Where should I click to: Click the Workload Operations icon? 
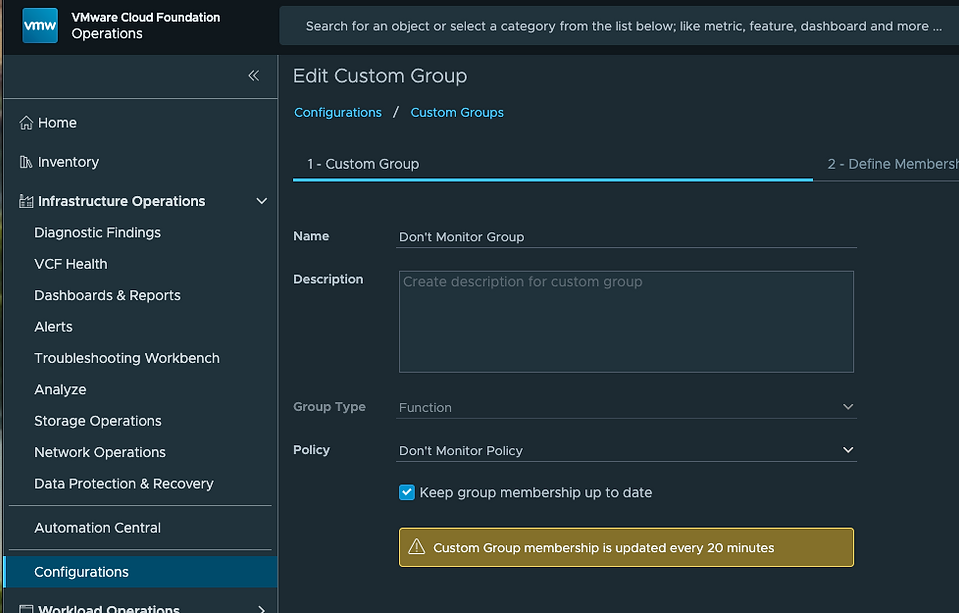(x=26, y=609)
